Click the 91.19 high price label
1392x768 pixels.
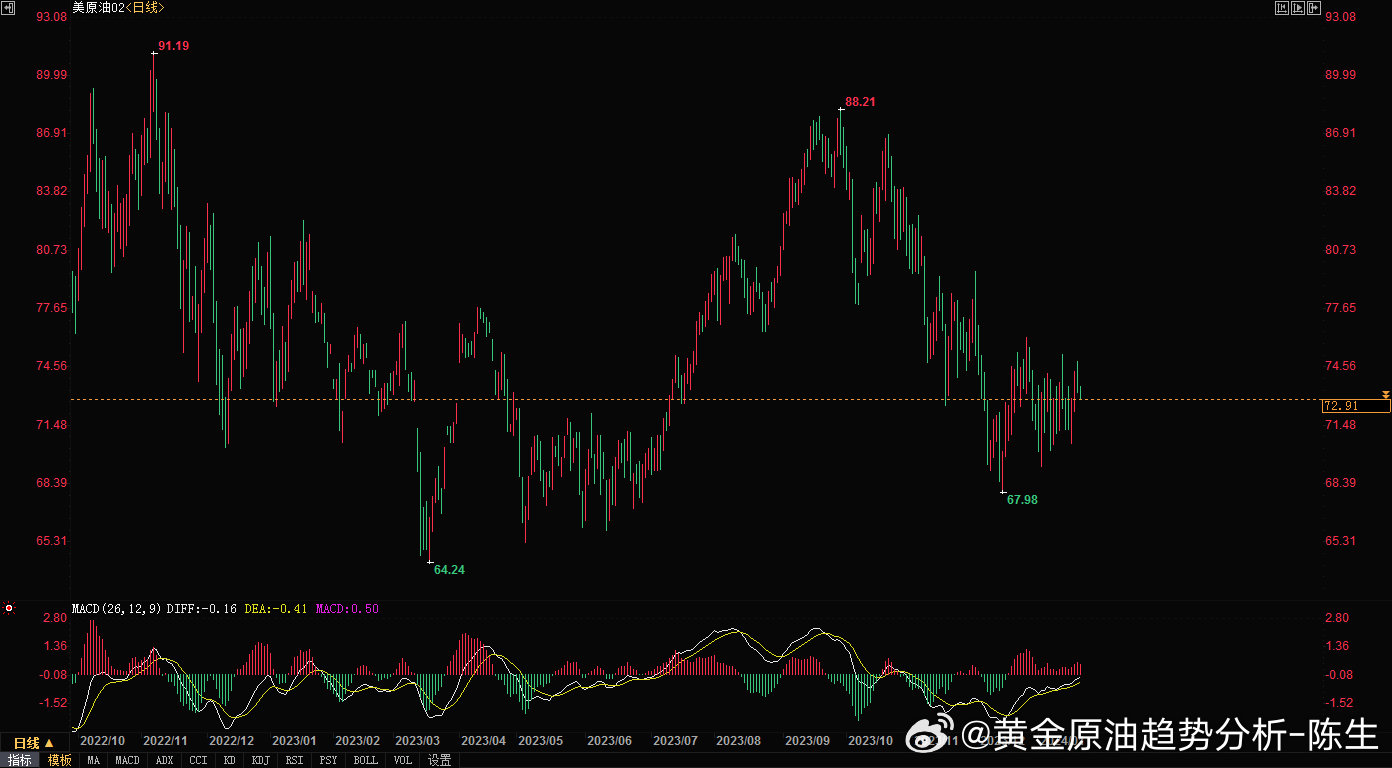[x=174, y=46]
